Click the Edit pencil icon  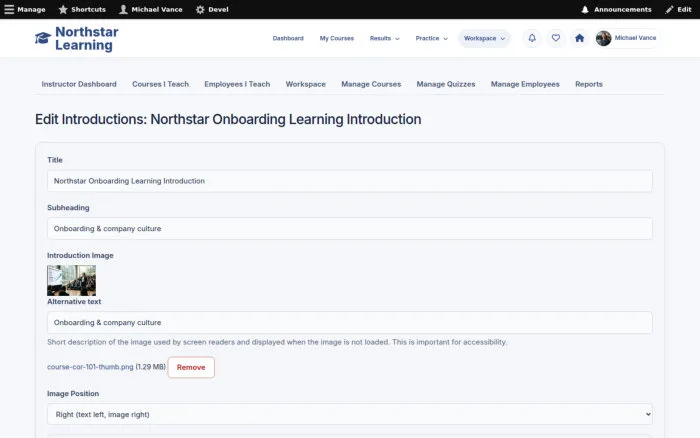click(x=669, y=9)
